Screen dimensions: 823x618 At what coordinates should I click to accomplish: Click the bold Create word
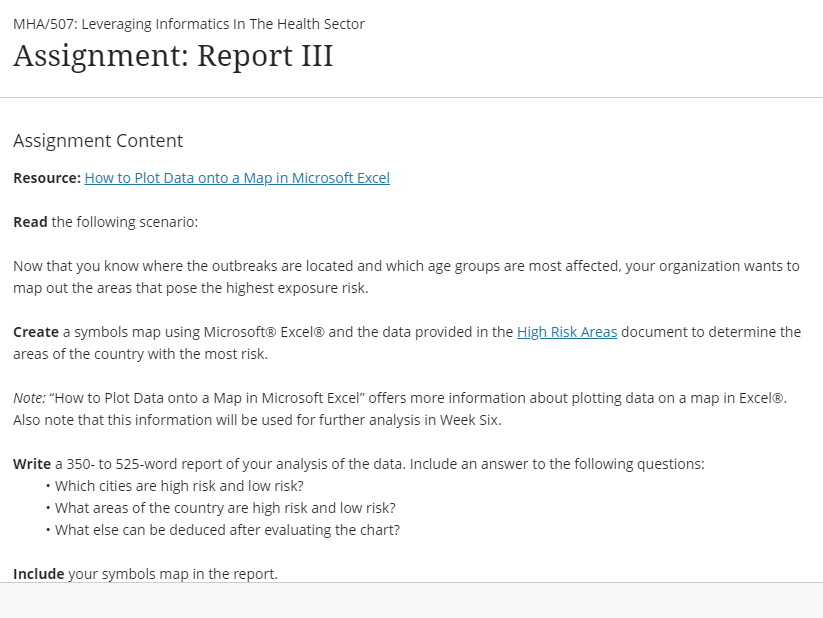36,332
